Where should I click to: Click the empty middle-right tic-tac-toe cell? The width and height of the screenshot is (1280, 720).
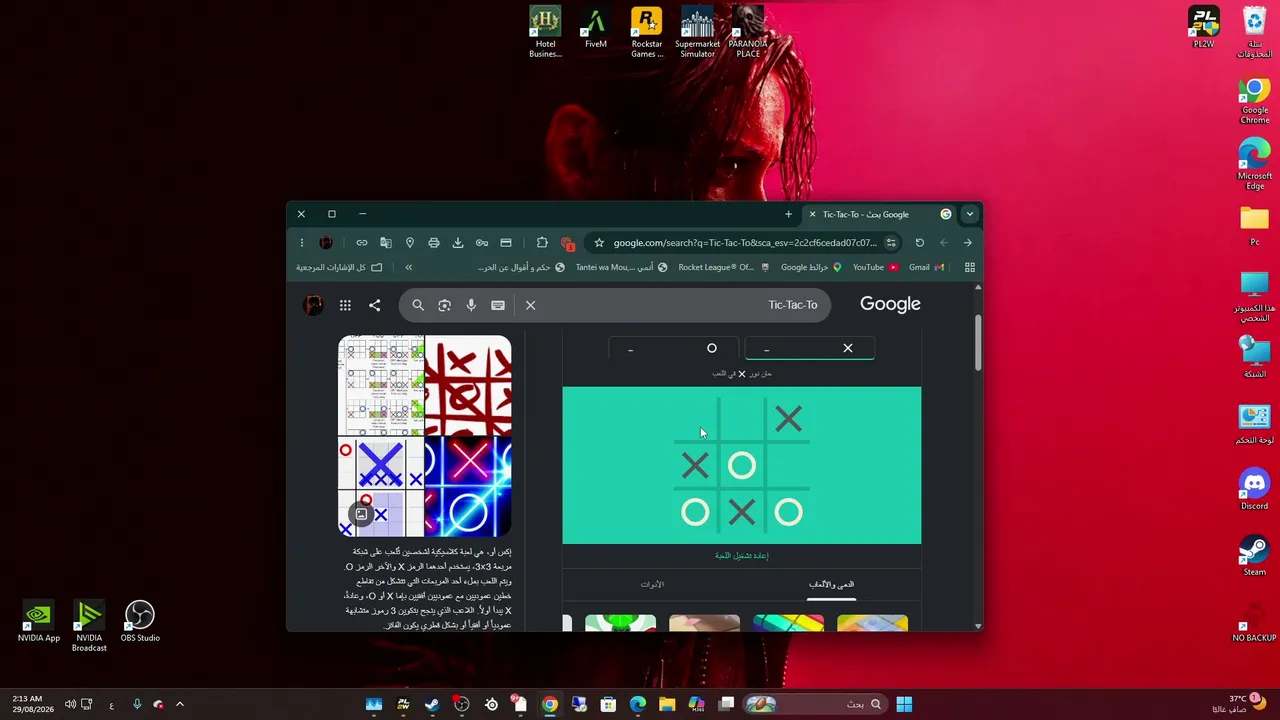(788, 465)
